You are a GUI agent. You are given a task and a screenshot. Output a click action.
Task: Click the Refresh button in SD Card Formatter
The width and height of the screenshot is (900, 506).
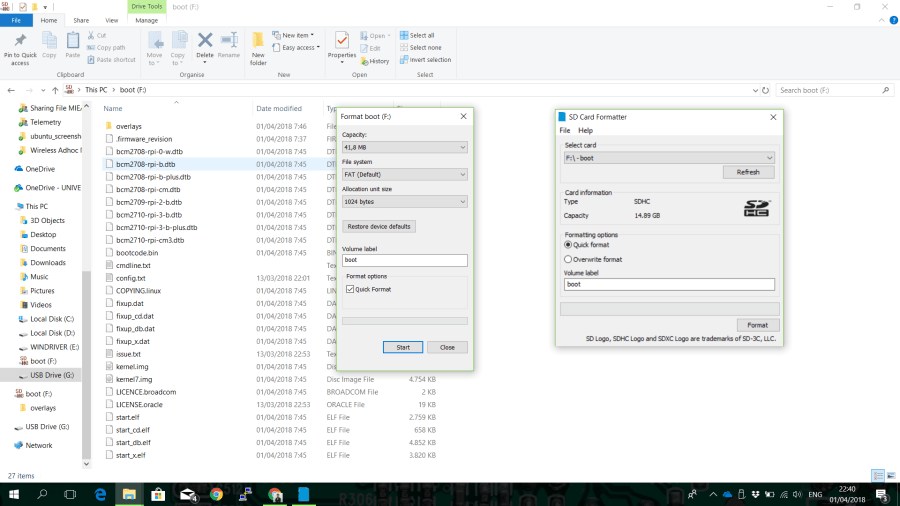coord(748,172)
